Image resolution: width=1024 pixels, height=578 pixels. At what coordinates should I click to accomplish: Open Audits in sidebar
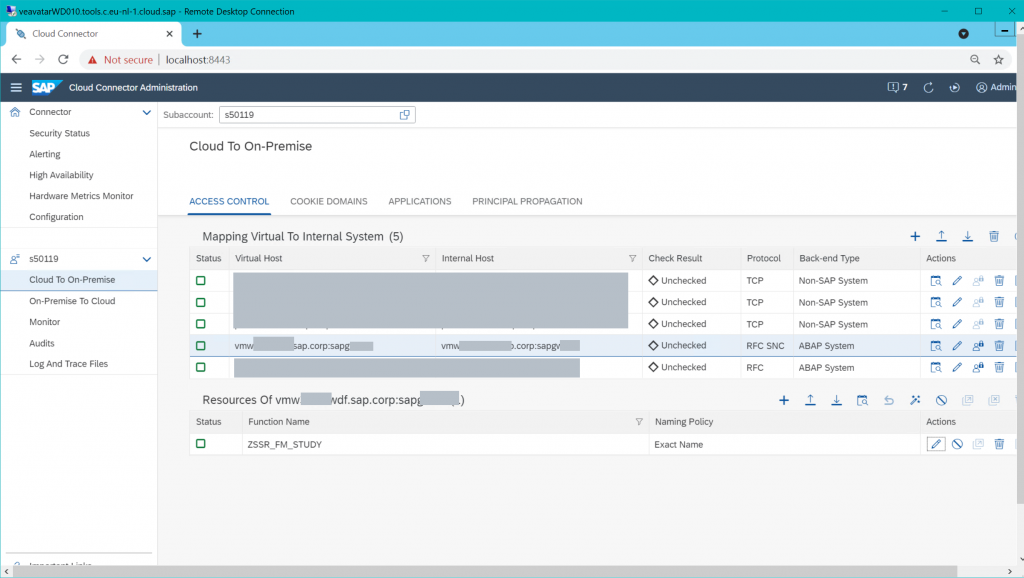[x=42, y=343]
